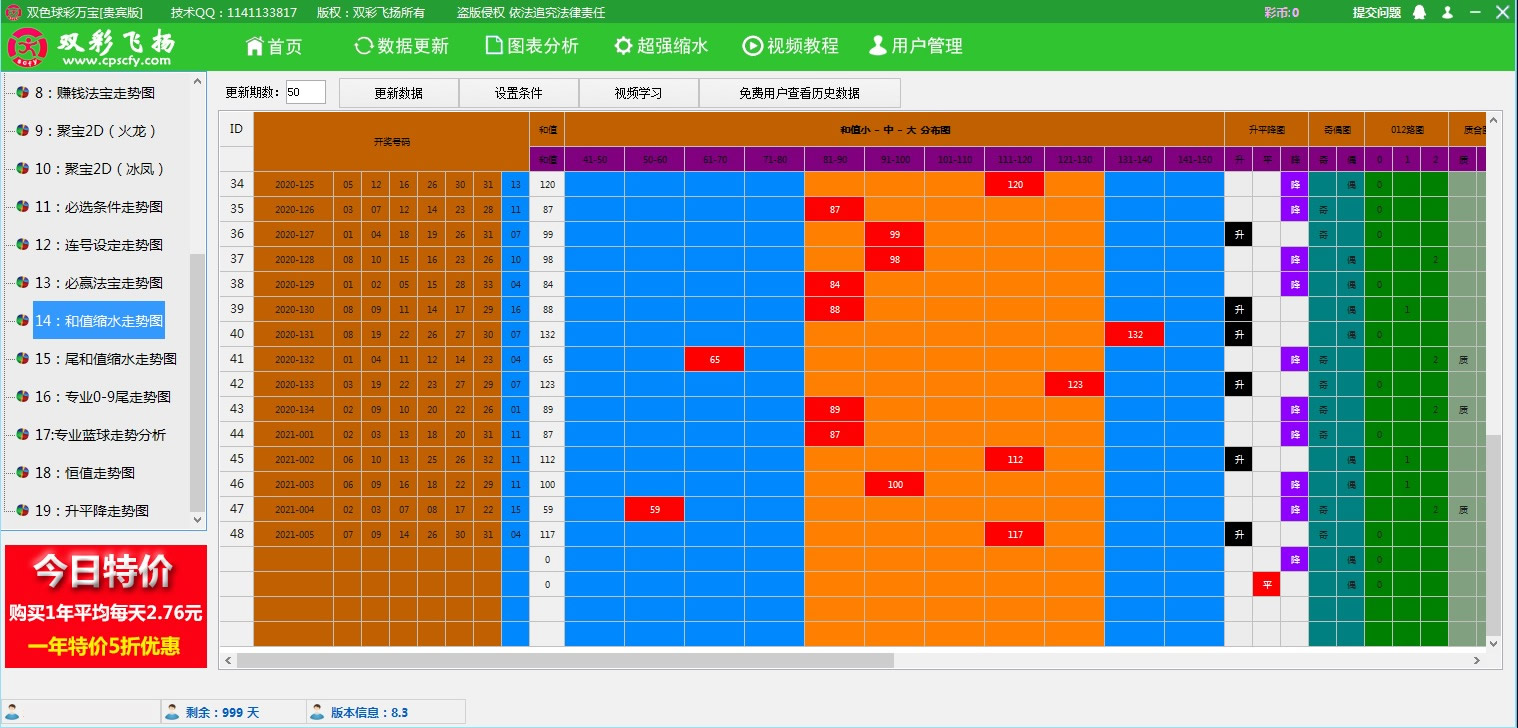Click pie icon next to 17:专业蓝球走势分析

[22, 435]
